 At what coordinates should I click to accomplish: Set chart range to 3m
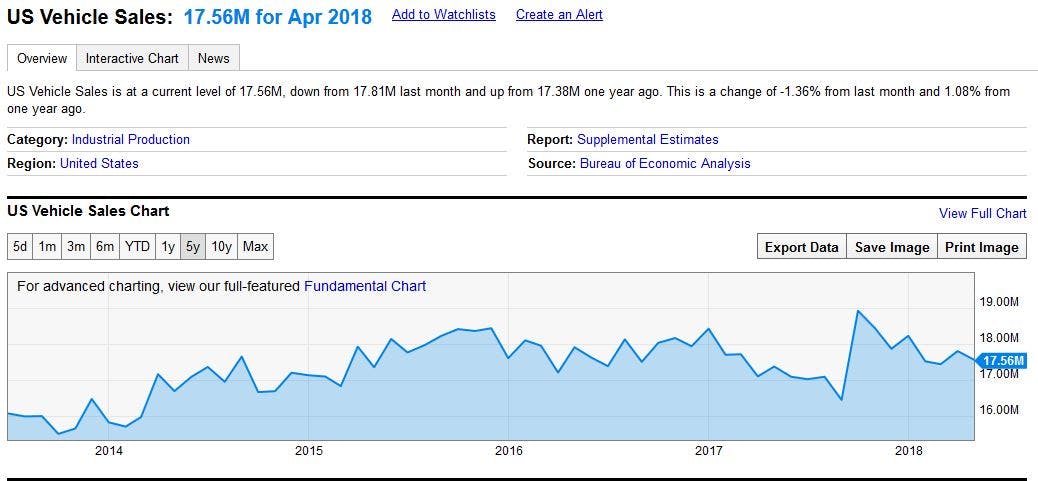tap(76, 246)
